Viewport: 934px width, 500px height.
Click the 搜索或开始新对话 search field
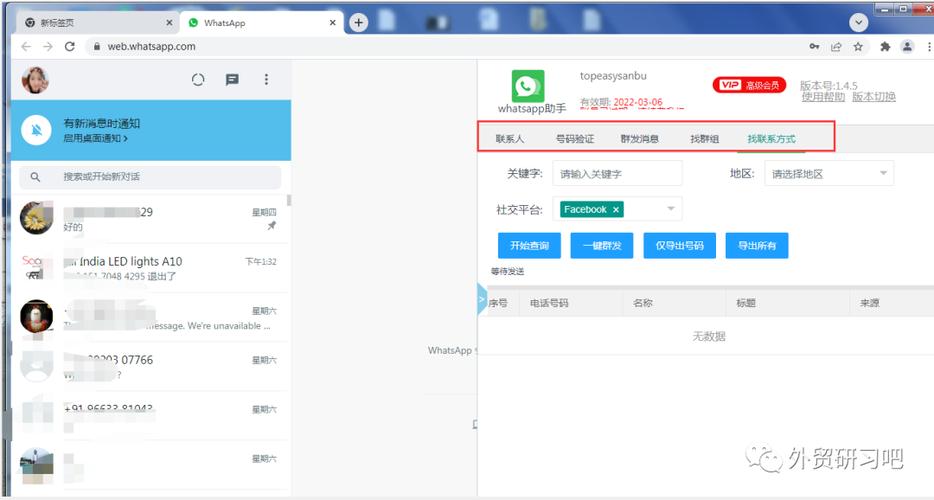[150, 177]
